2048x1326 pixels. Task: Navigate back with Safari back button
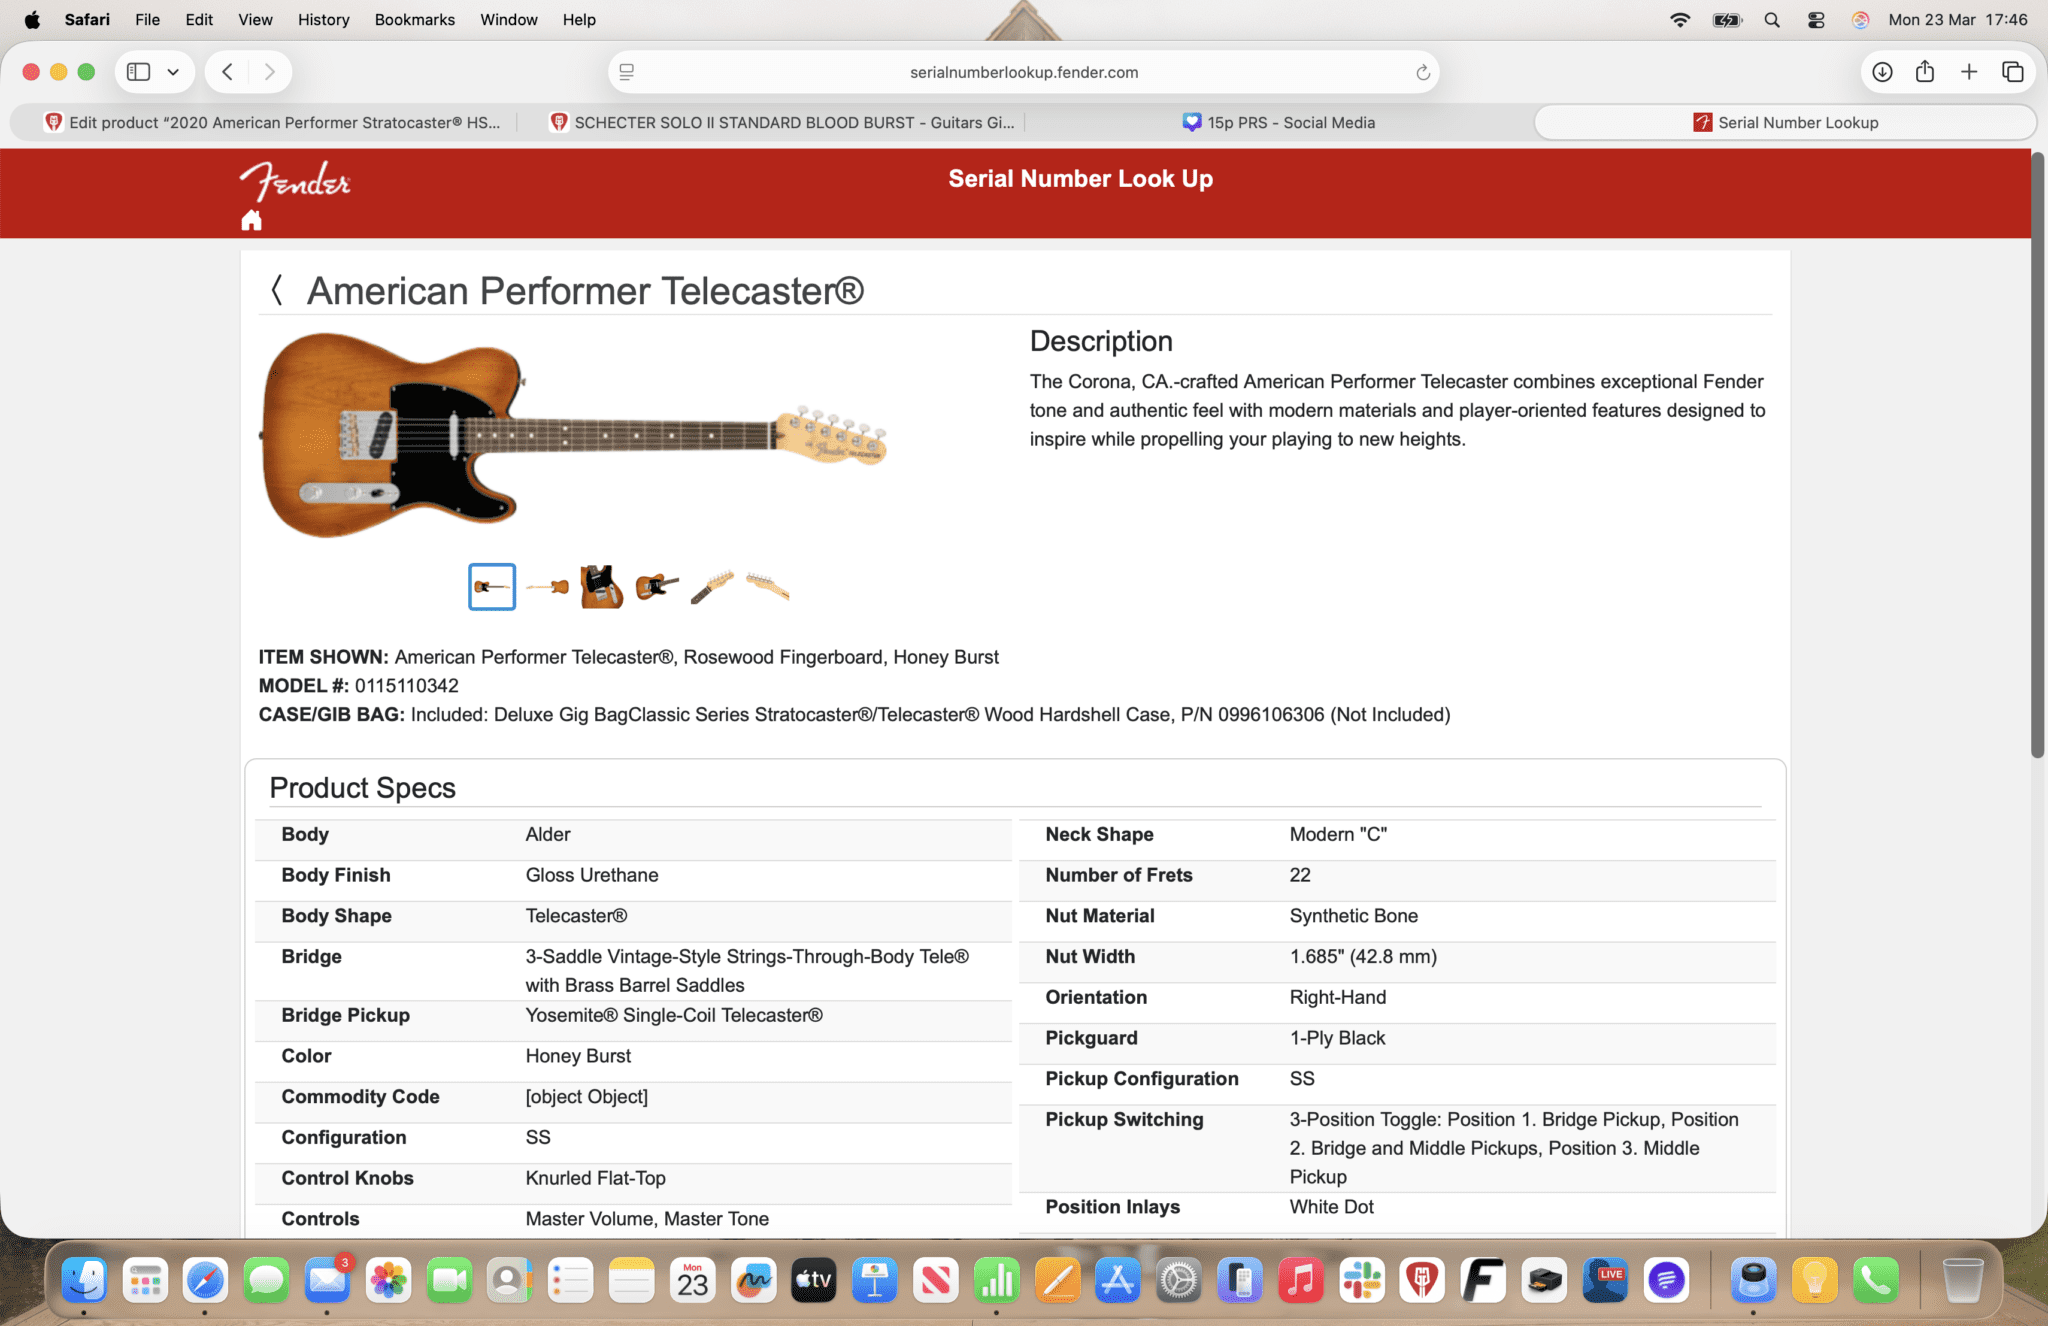(228, 72)
